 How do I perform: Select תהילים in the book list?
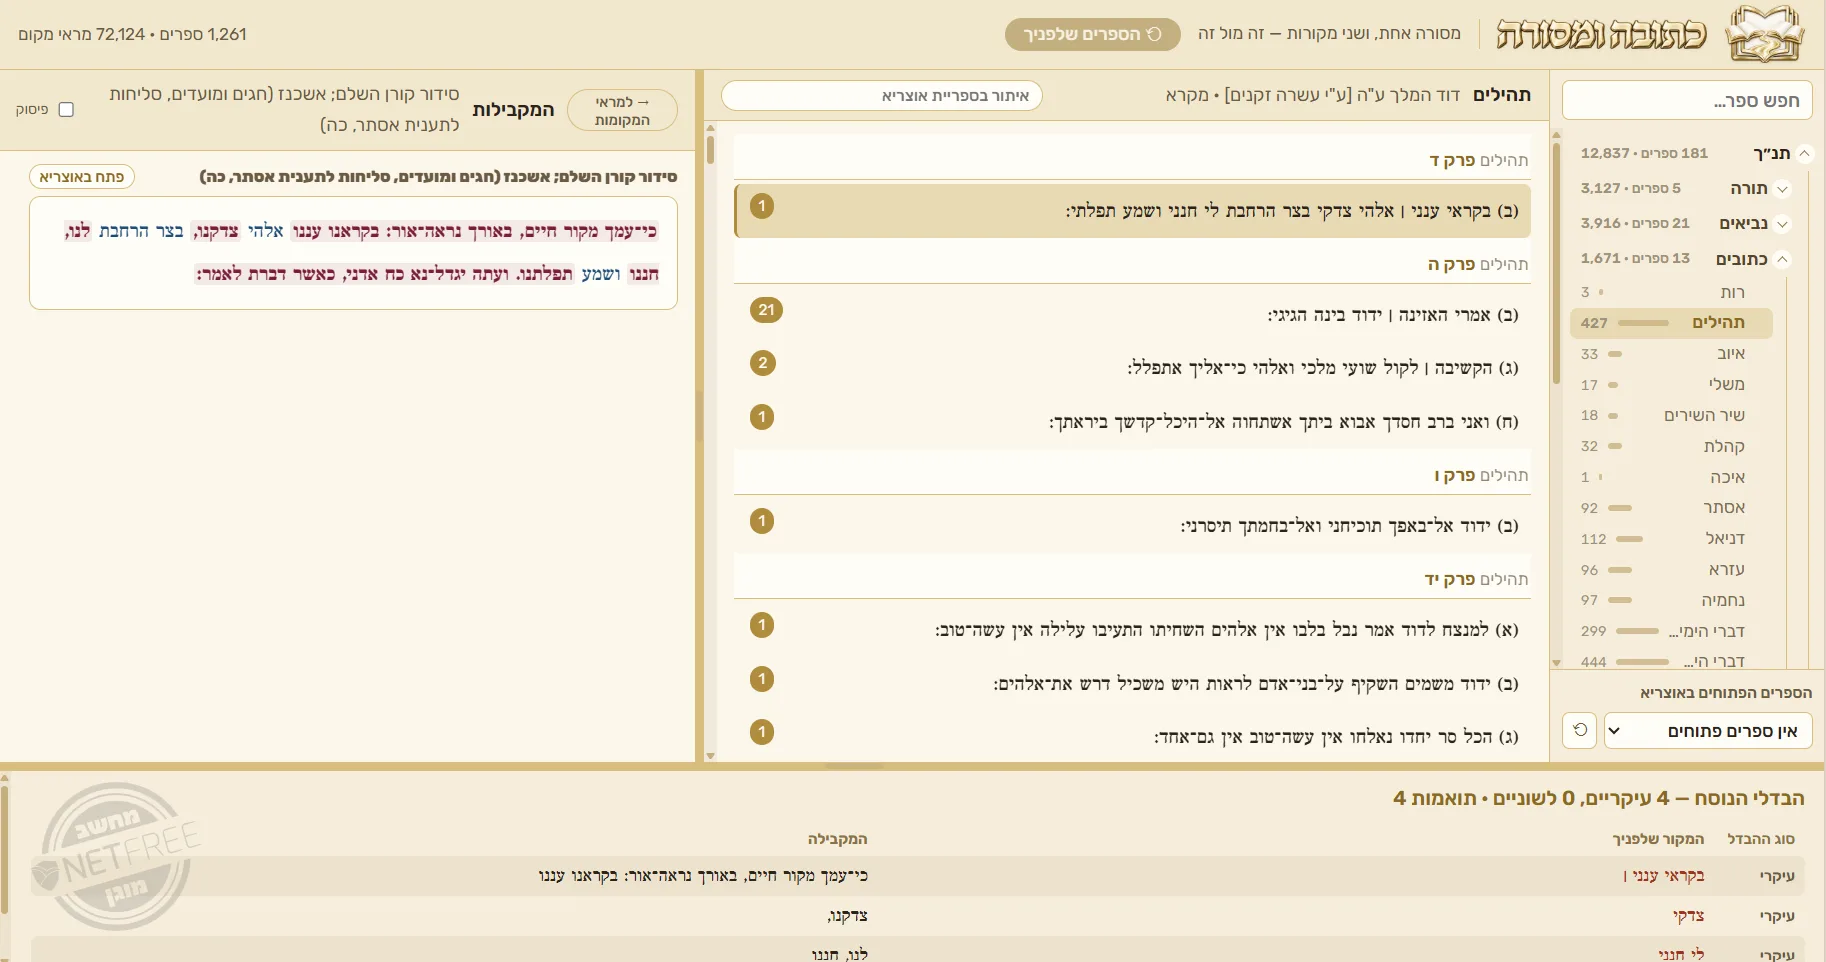click(x=1671, y=322)
